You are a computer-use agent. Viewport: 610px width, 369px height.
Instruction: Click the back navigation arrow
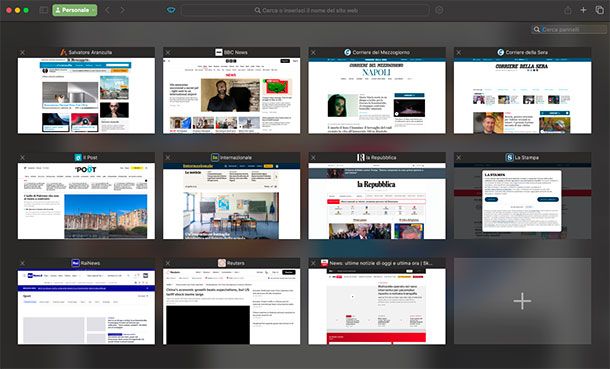[x=108, y=10]
